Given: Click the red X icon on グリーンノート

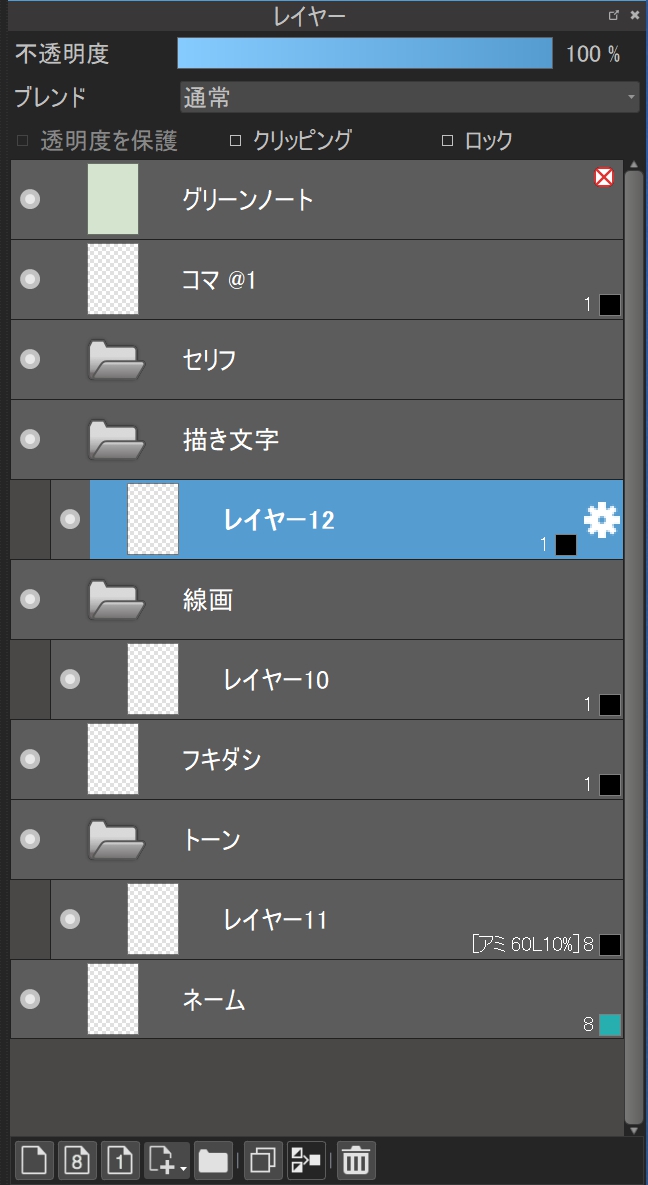Looking at the screenshot, I should 603,178.
